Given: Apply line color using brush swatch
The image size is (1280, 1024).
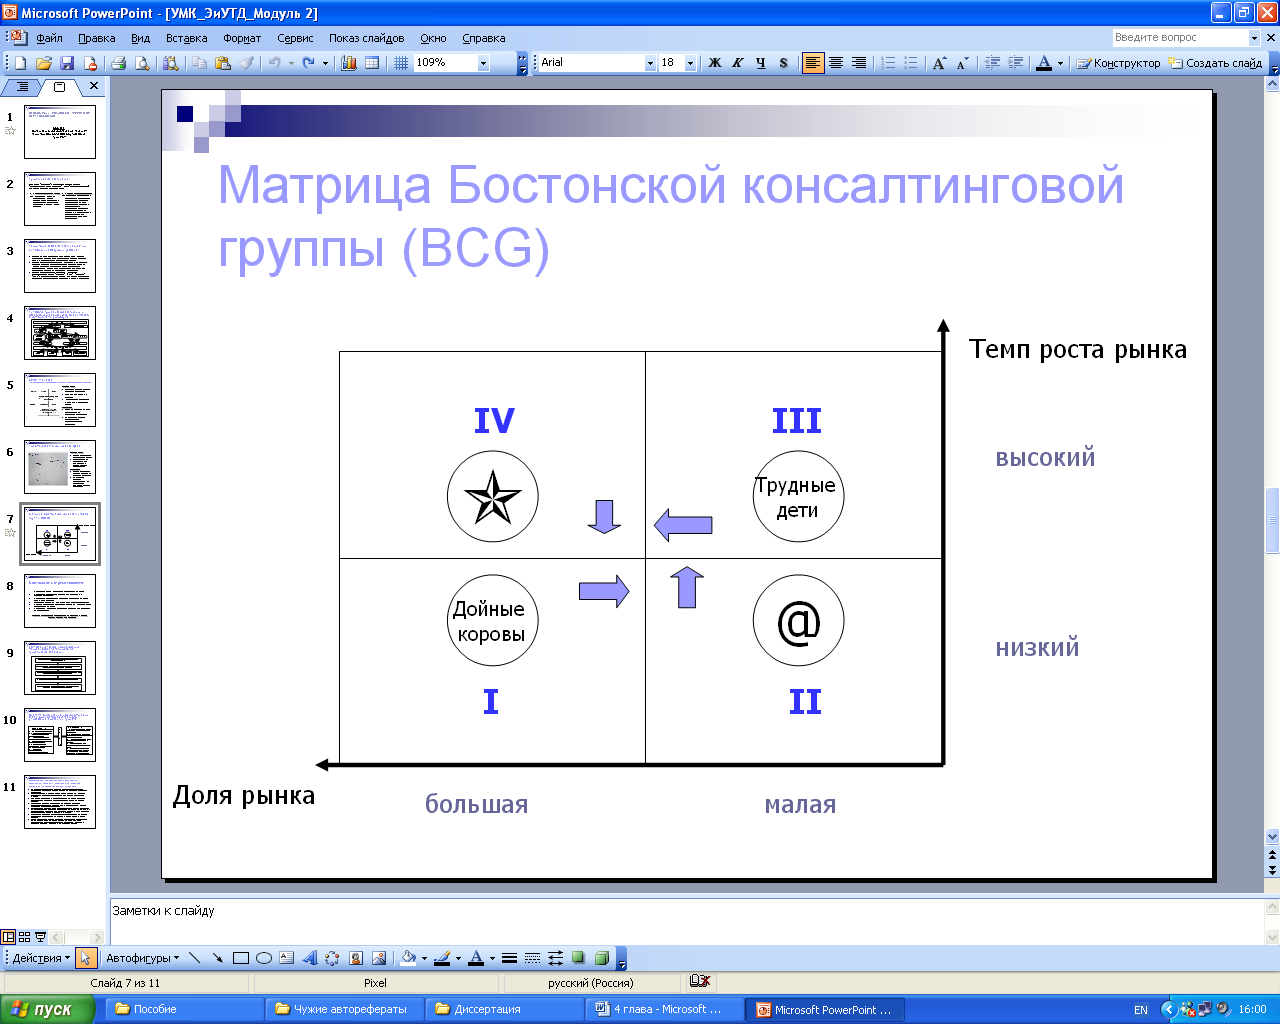Looking at the screenshot, I should (442, 958).
